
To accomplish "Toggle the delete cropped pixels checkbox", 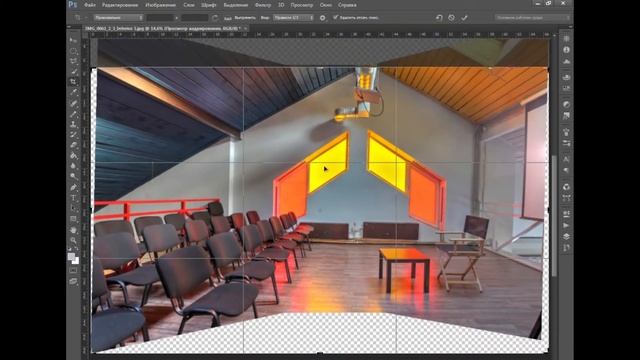I will (x=336, y=18).
